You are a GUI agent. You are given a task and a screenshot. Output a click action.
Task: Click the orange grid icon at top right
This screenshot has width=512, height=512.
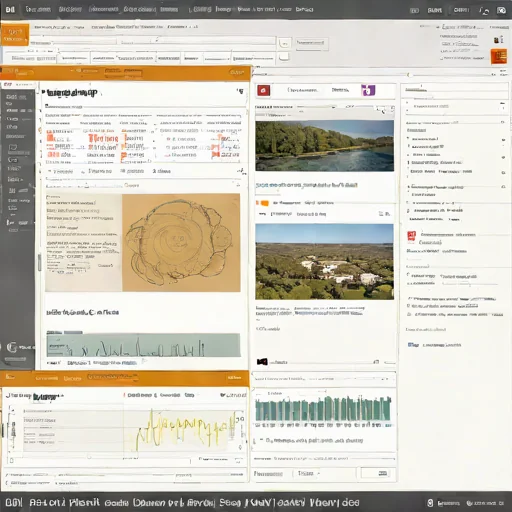(499, 56)
